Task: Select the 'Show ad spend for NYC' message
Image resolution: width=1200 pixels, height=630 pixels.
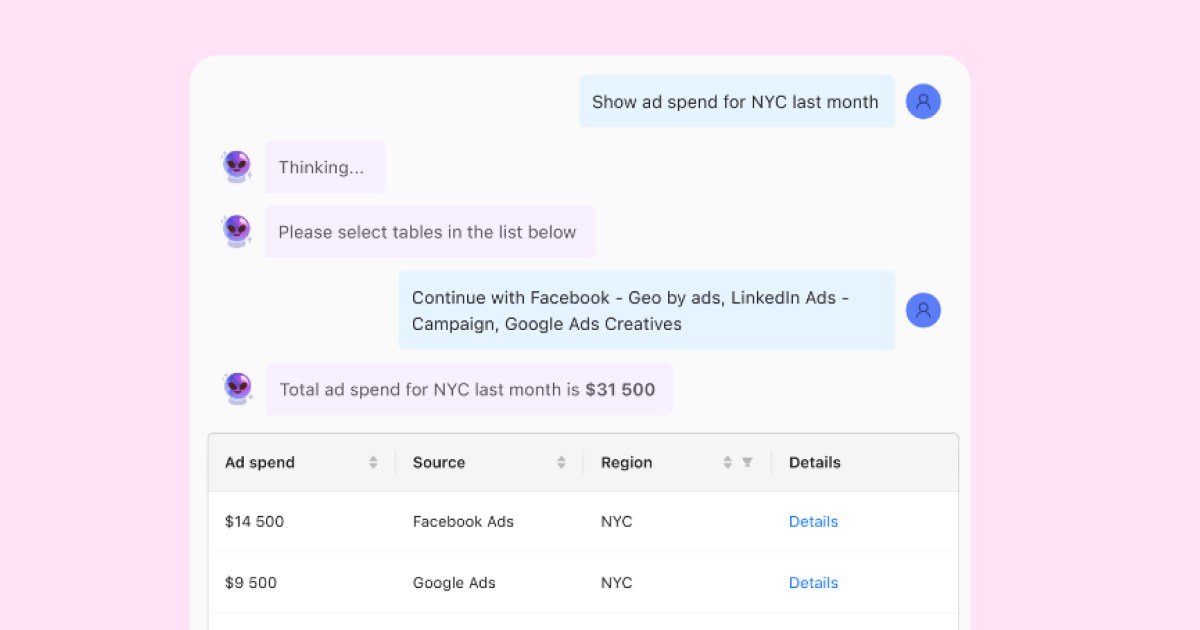Action: coord(735,102)
